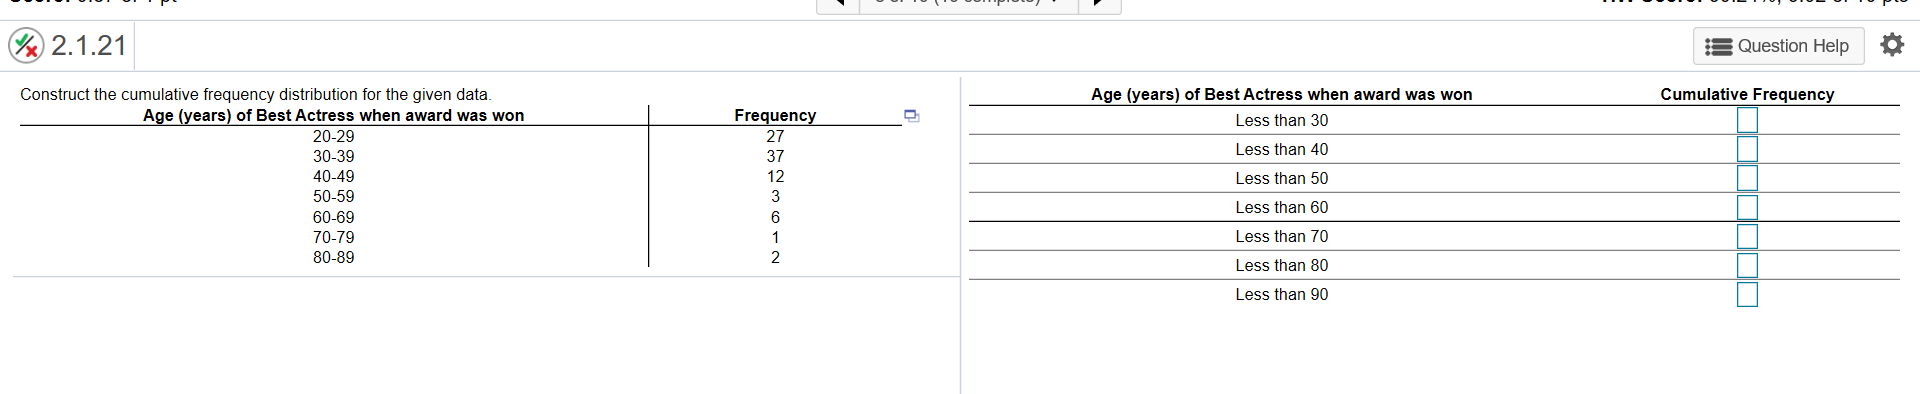Click the Less than 60 answer box
Screen dimensions: 1920x394
tap(1747, 207)
